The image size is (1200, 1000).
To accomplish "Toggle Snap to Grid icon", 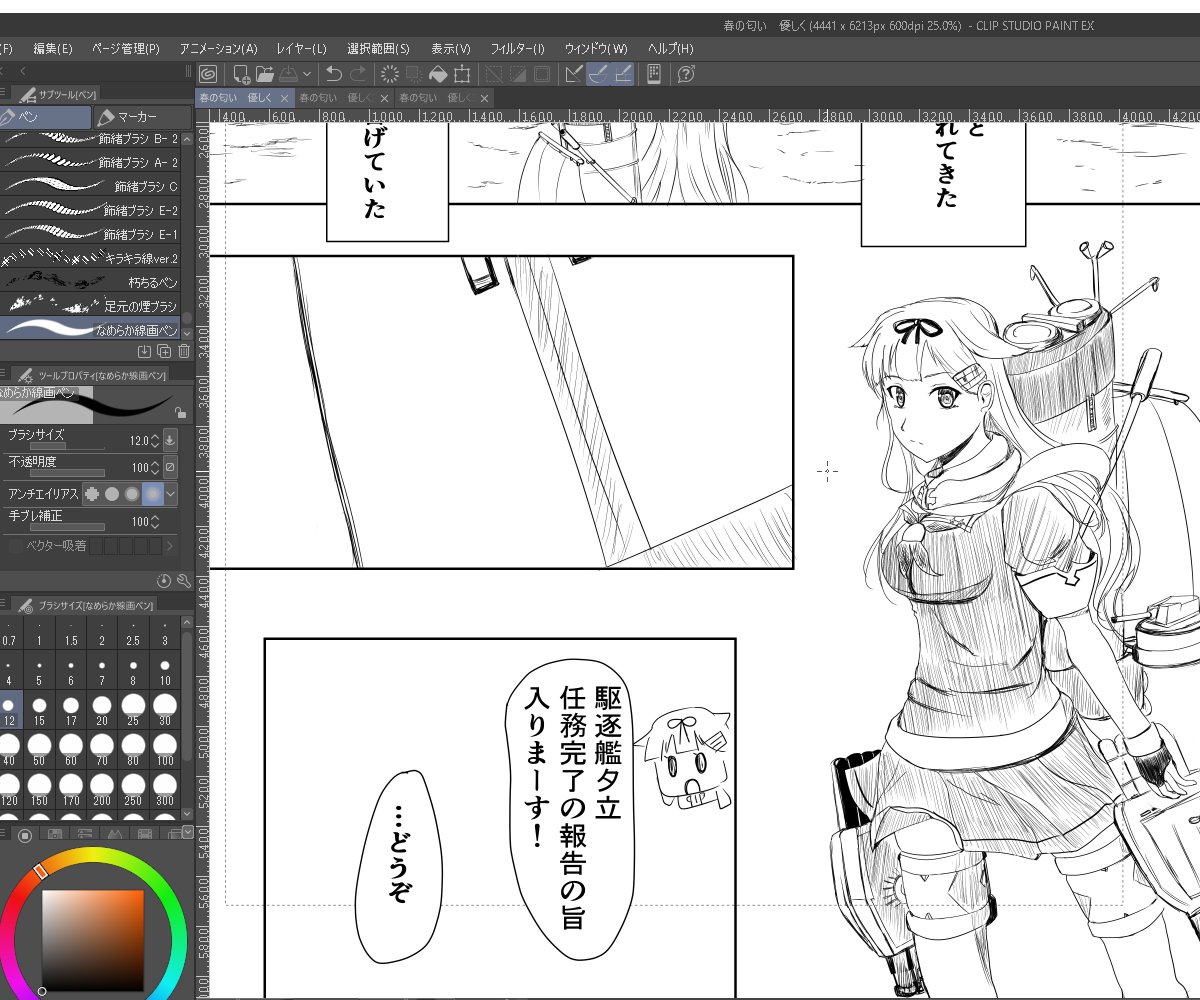I will point(622,73).
